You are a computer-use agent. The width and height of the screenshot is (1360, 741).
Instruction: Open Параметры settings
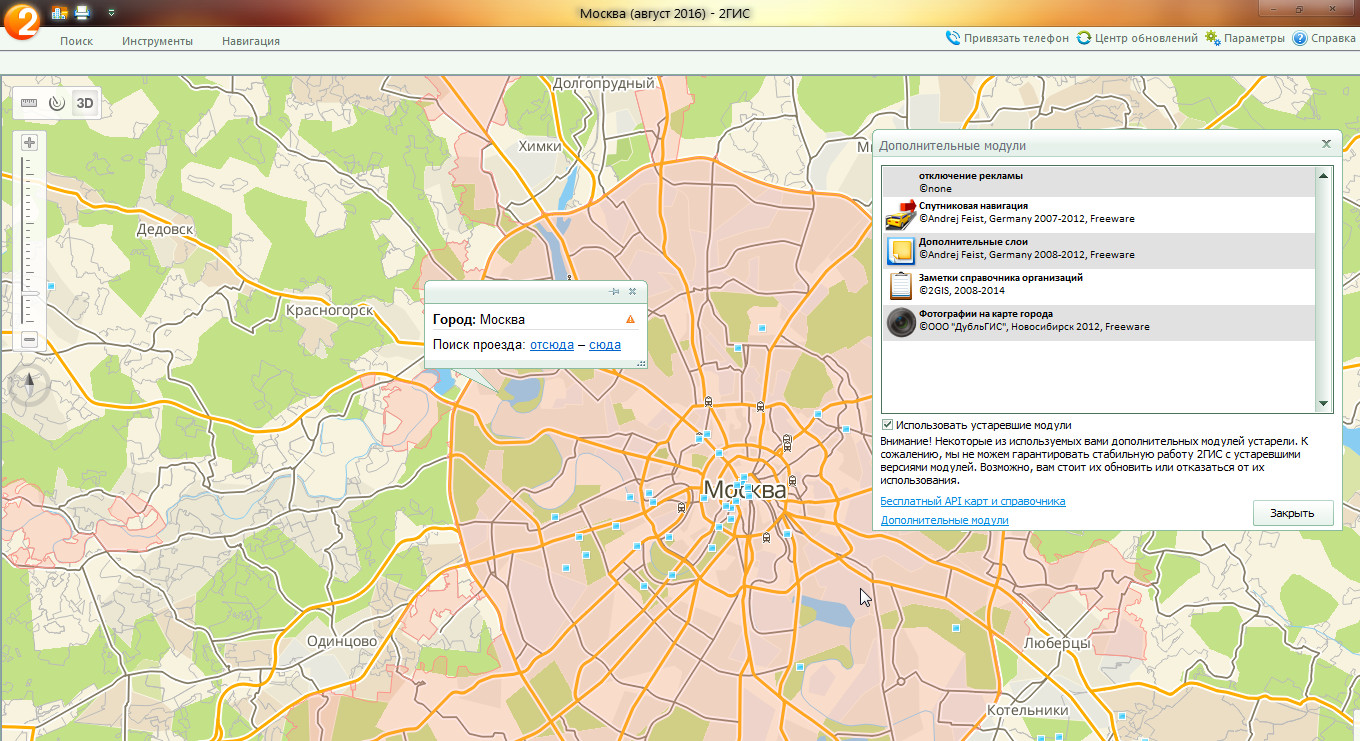tap(1244, 38)
